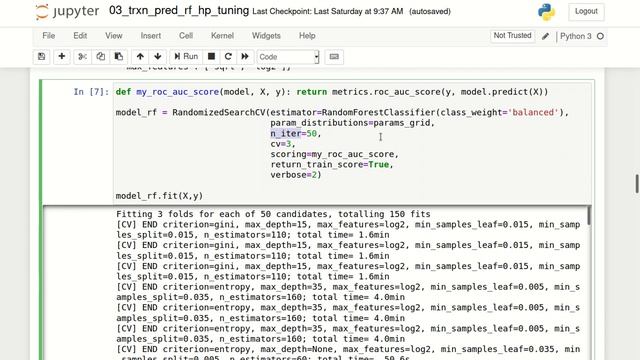Copy selected cells icon

[100, 57]
